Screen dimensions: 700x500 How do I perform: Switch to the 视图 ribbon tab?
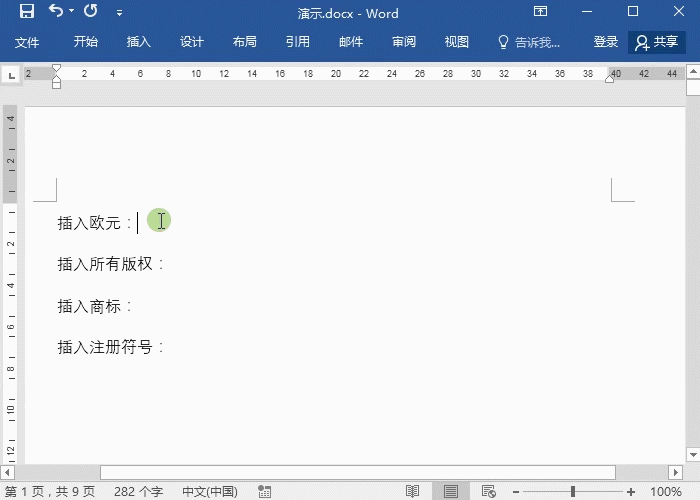pyautogui.click(x=457, y=42)
